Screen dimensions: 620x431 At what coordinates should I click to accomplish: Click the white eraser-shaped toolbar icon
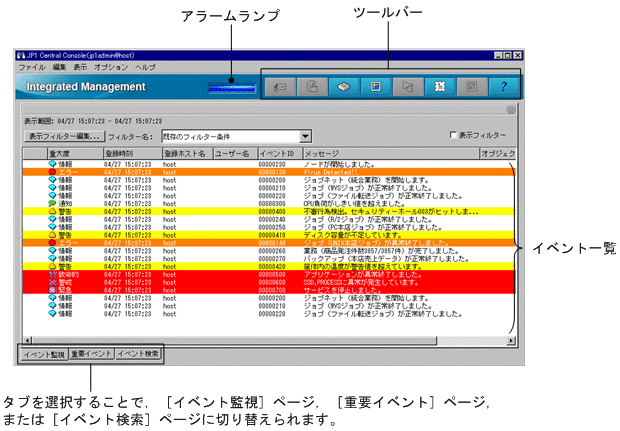[x=344, y=87]
